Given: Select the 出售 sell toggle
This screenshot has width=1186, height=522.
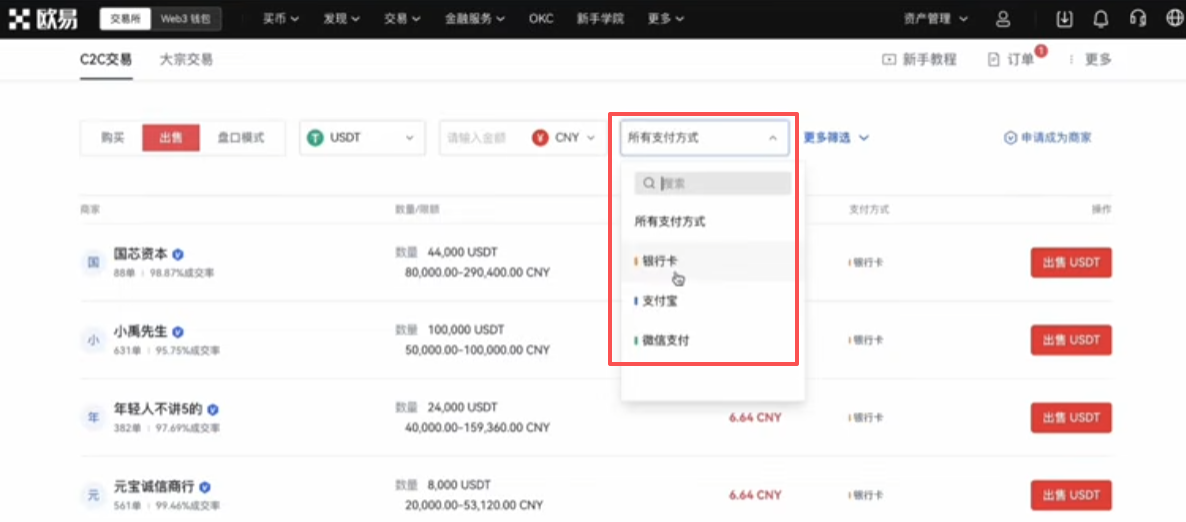Looking at the screenshot, I should point(171,138).
